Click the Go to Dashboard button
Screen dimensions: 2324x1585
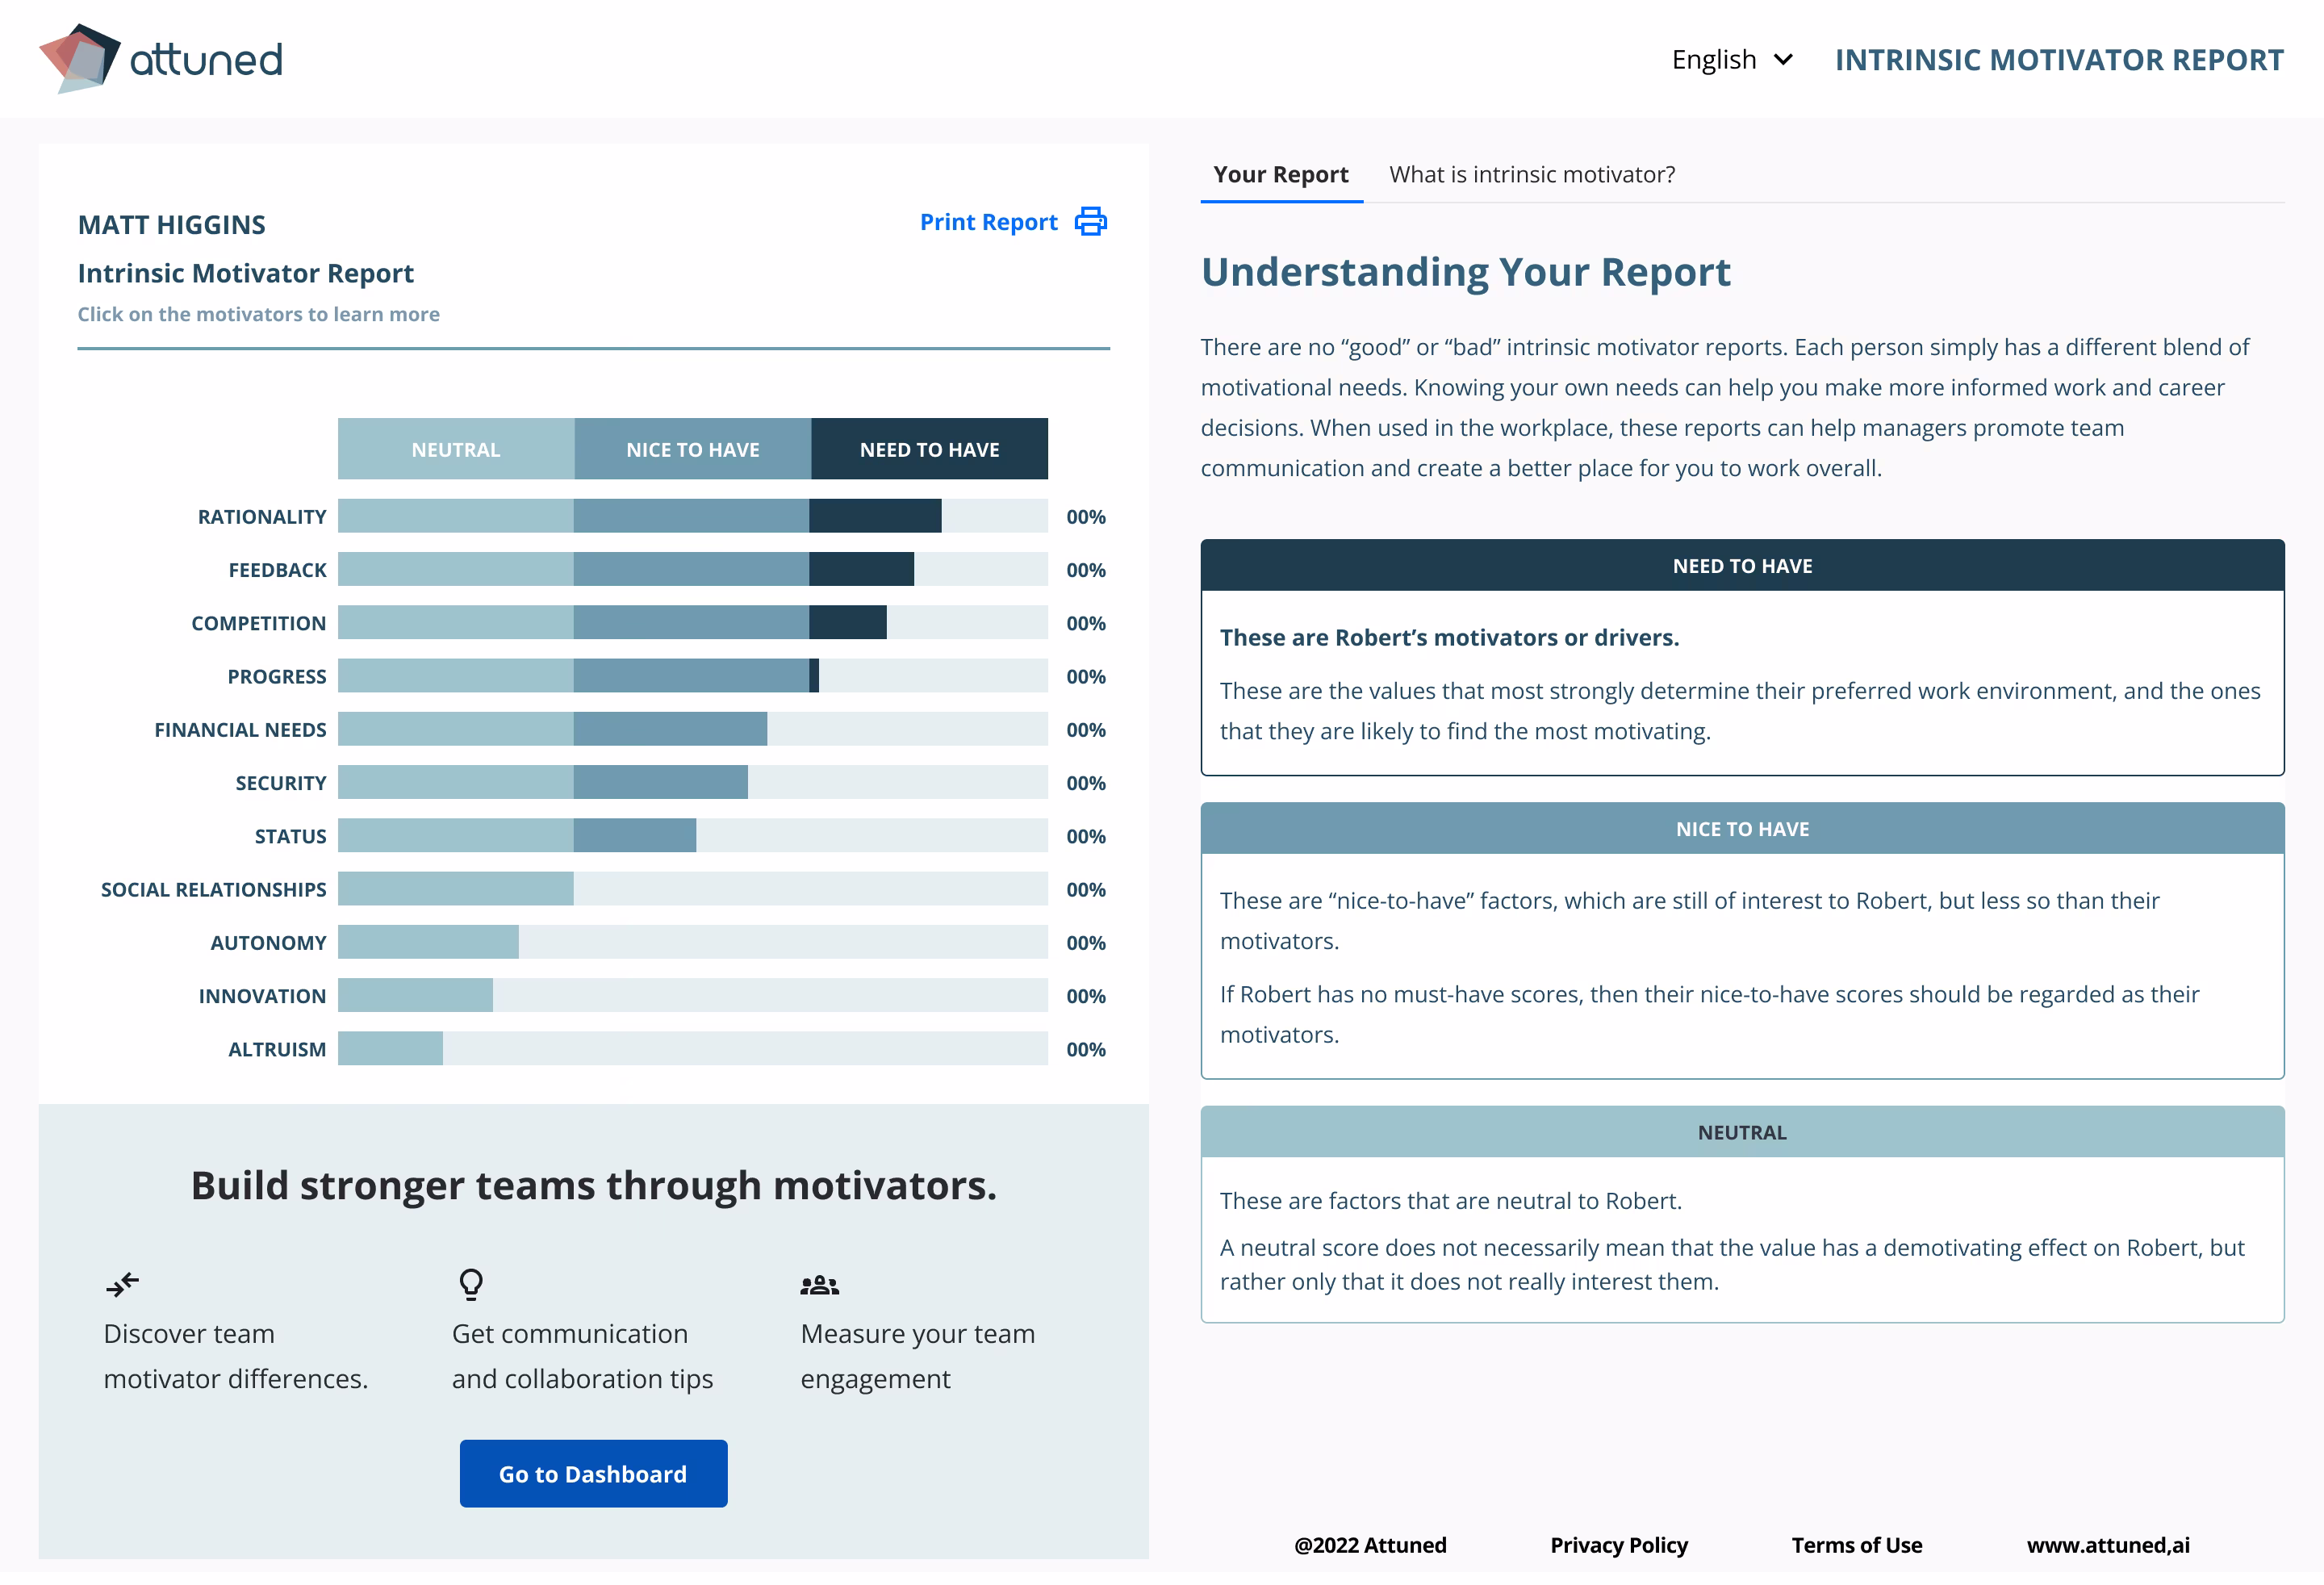(593, 1473)
